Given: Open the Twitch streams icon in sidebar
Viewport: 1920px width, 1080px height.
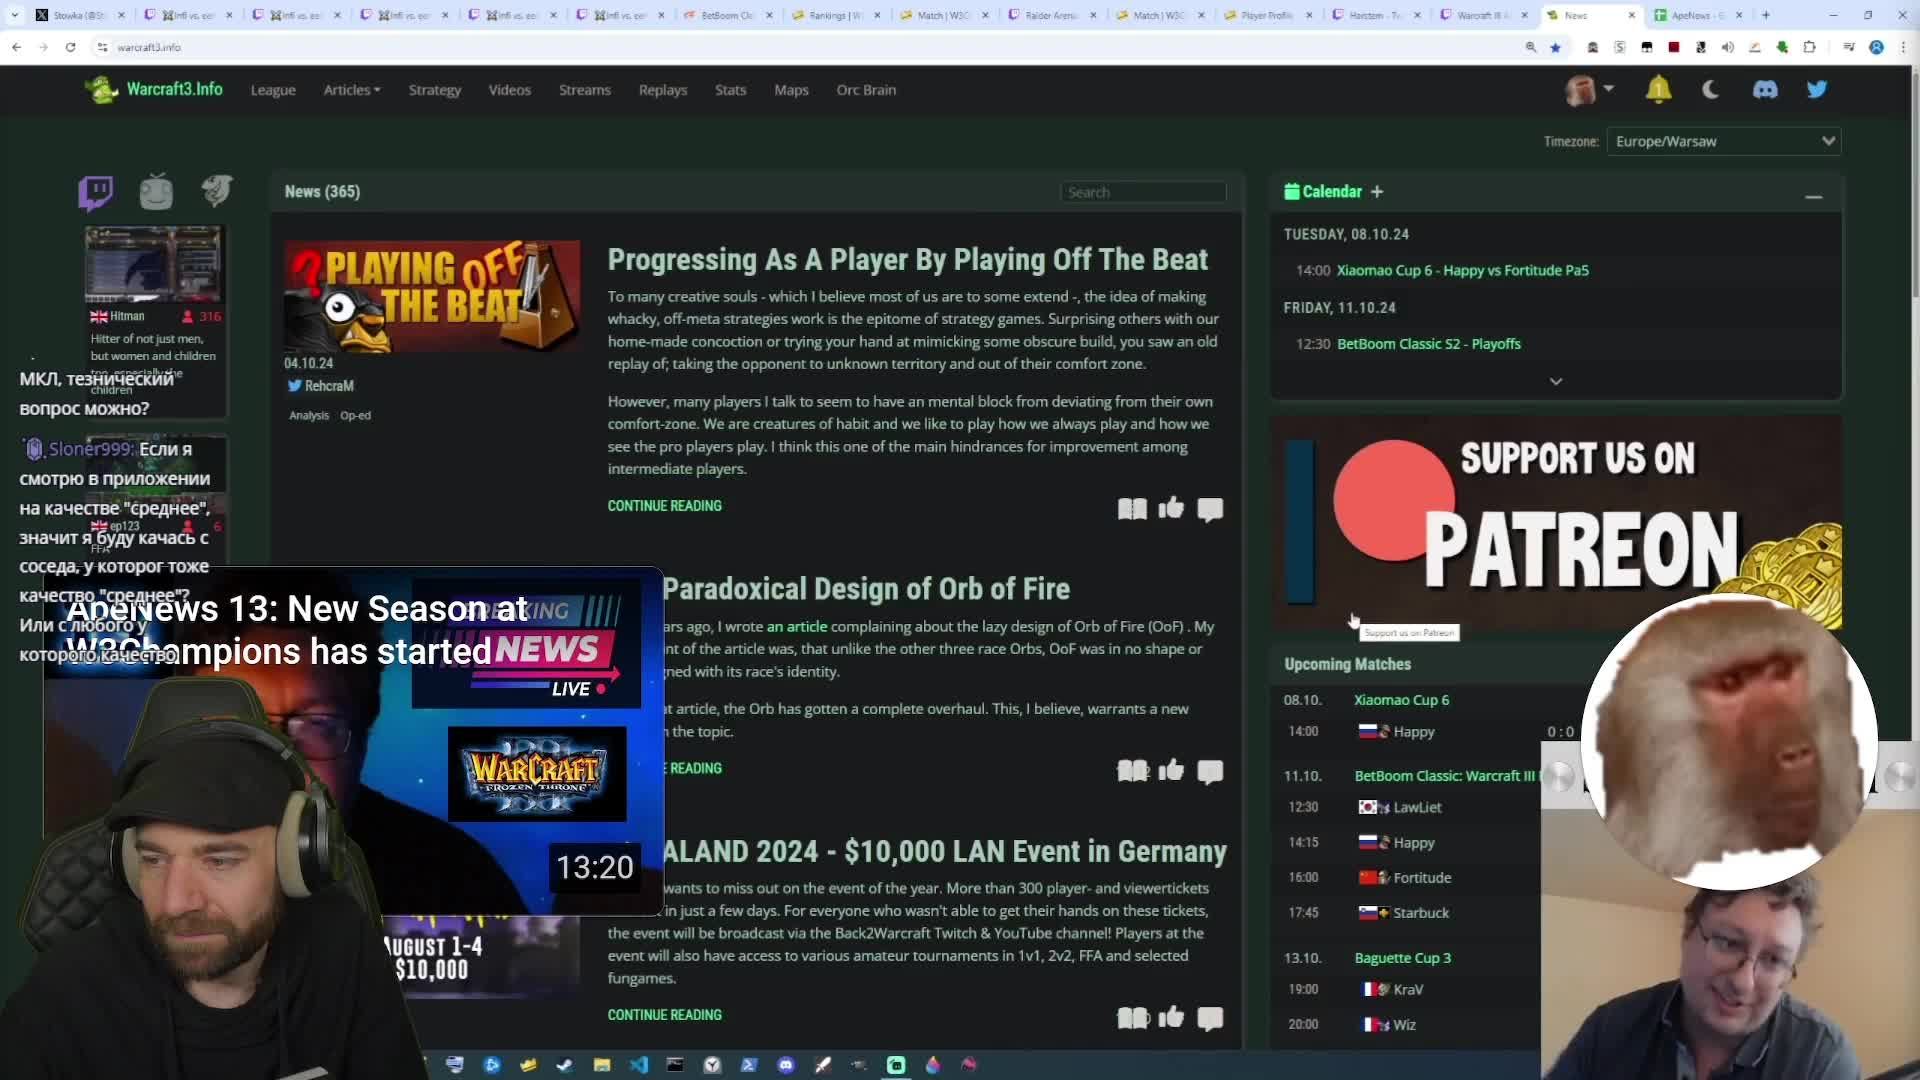Looking at the screenshot, I should tap(96, 191).
